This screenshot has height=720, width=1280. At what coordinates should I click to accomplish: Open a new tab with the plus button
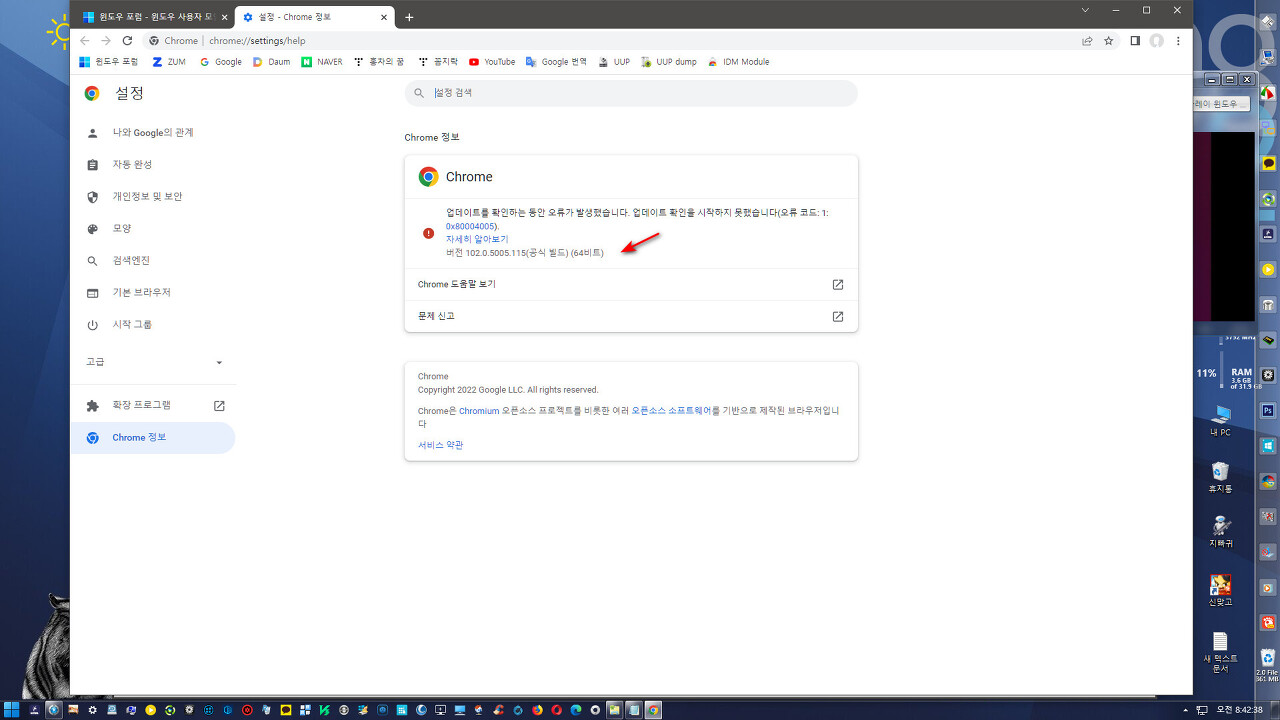(409, 17)
